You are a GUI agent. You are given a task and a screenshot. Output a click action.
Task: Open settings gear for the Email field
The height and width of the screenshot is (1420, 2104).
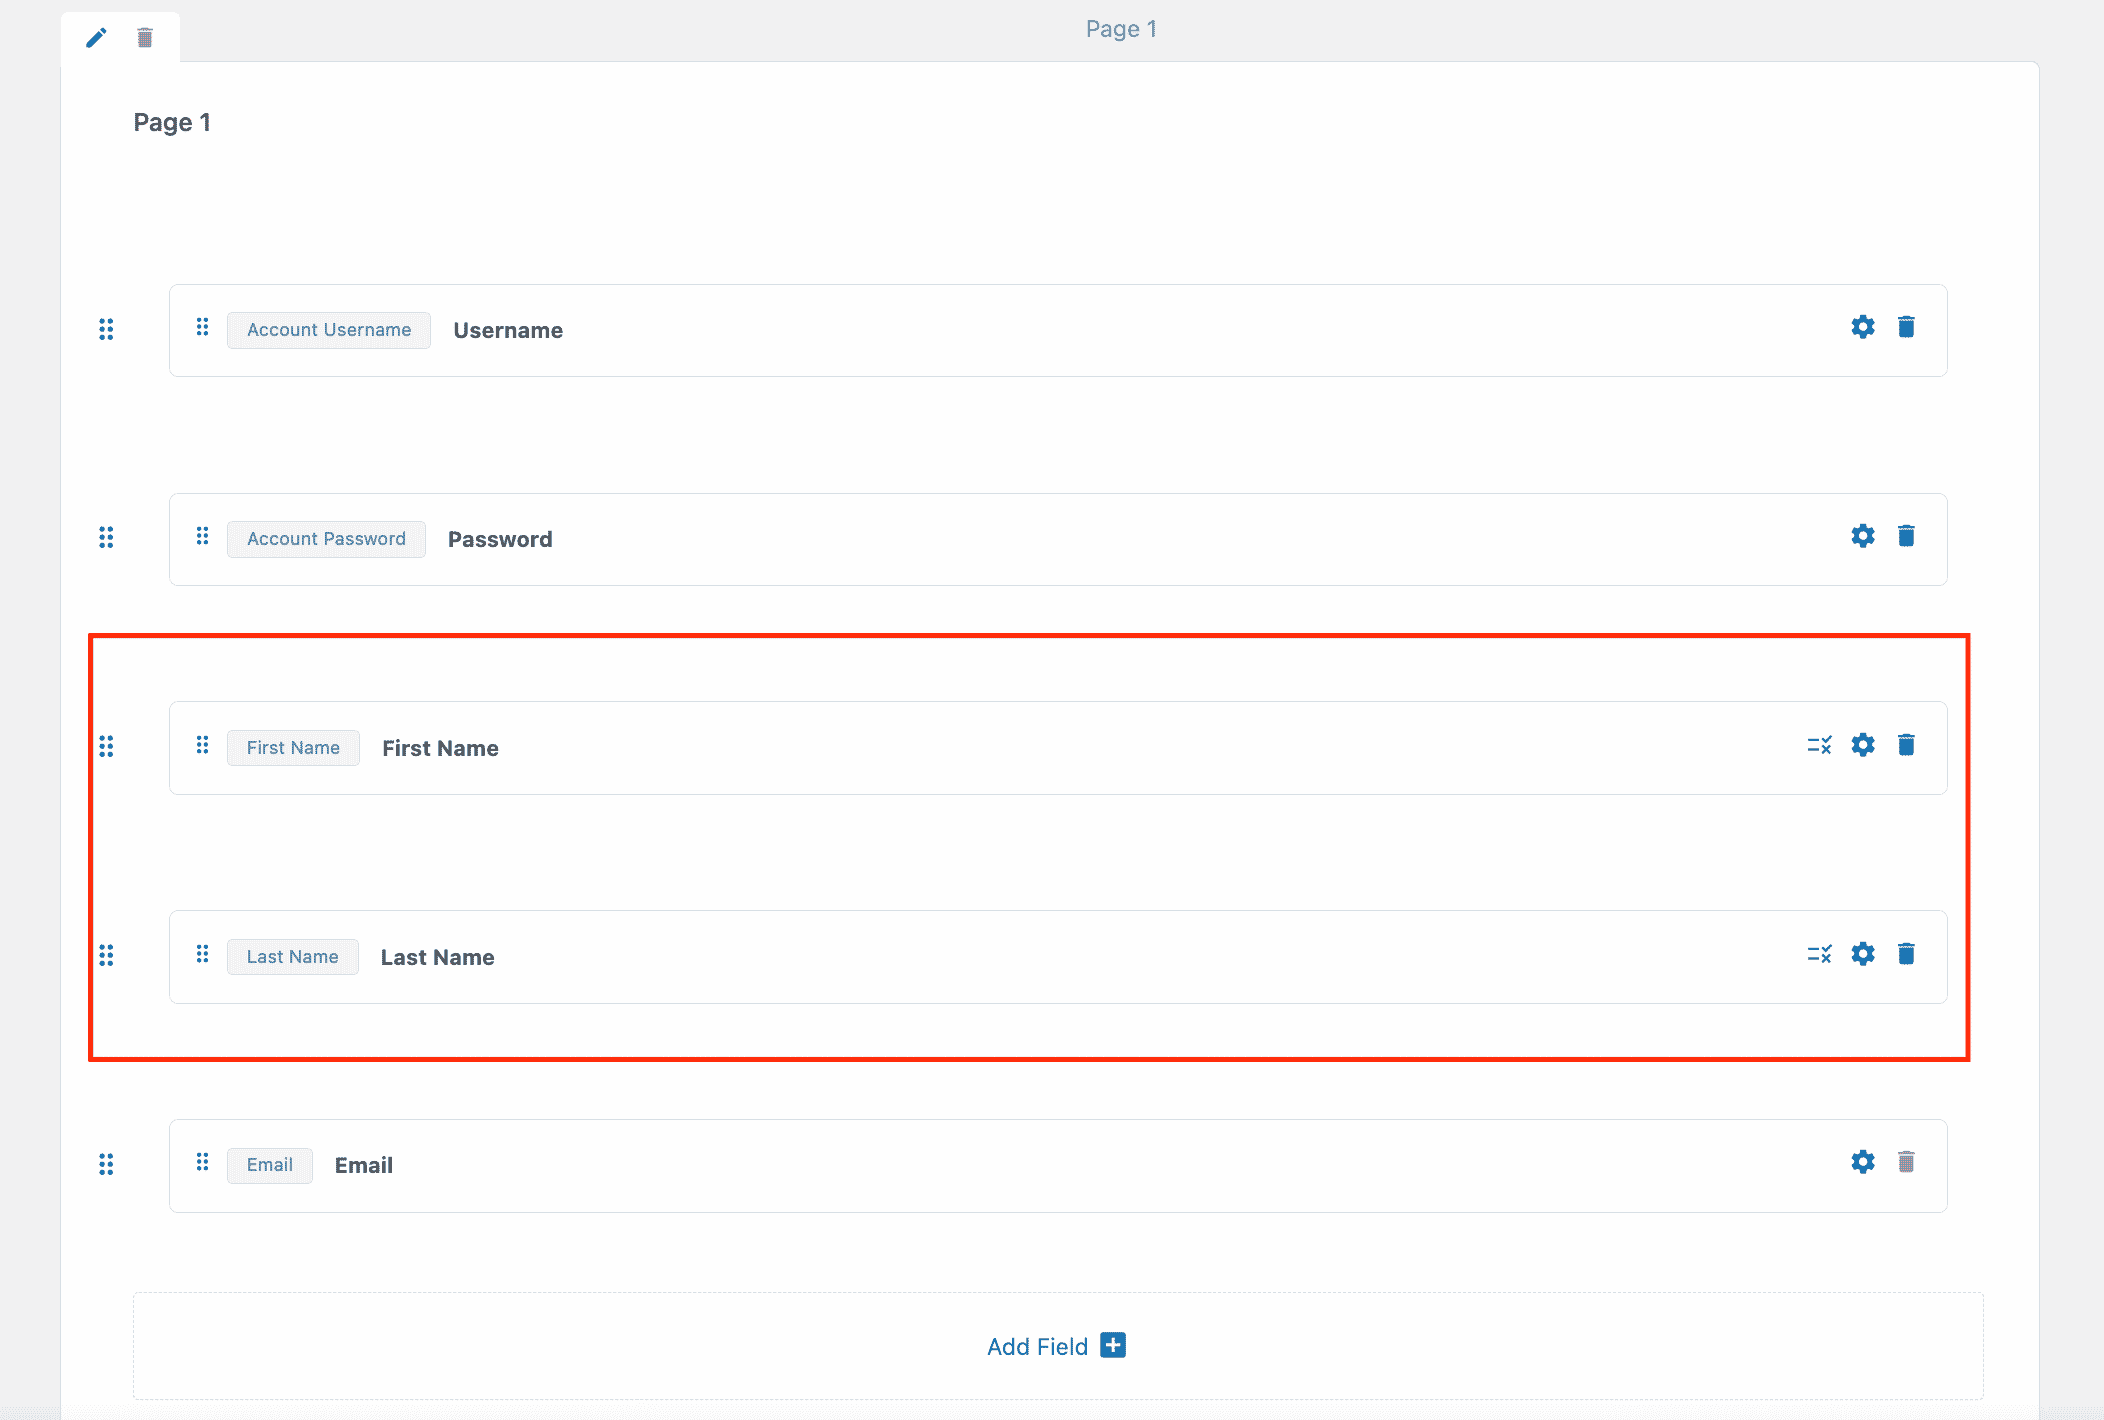[1862, 1162]
